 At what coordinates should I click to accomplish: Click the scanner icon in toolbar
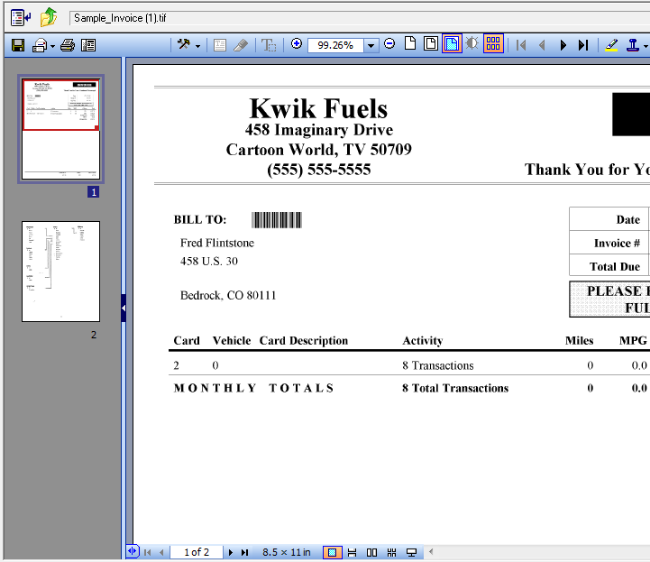tap(39, 45)
